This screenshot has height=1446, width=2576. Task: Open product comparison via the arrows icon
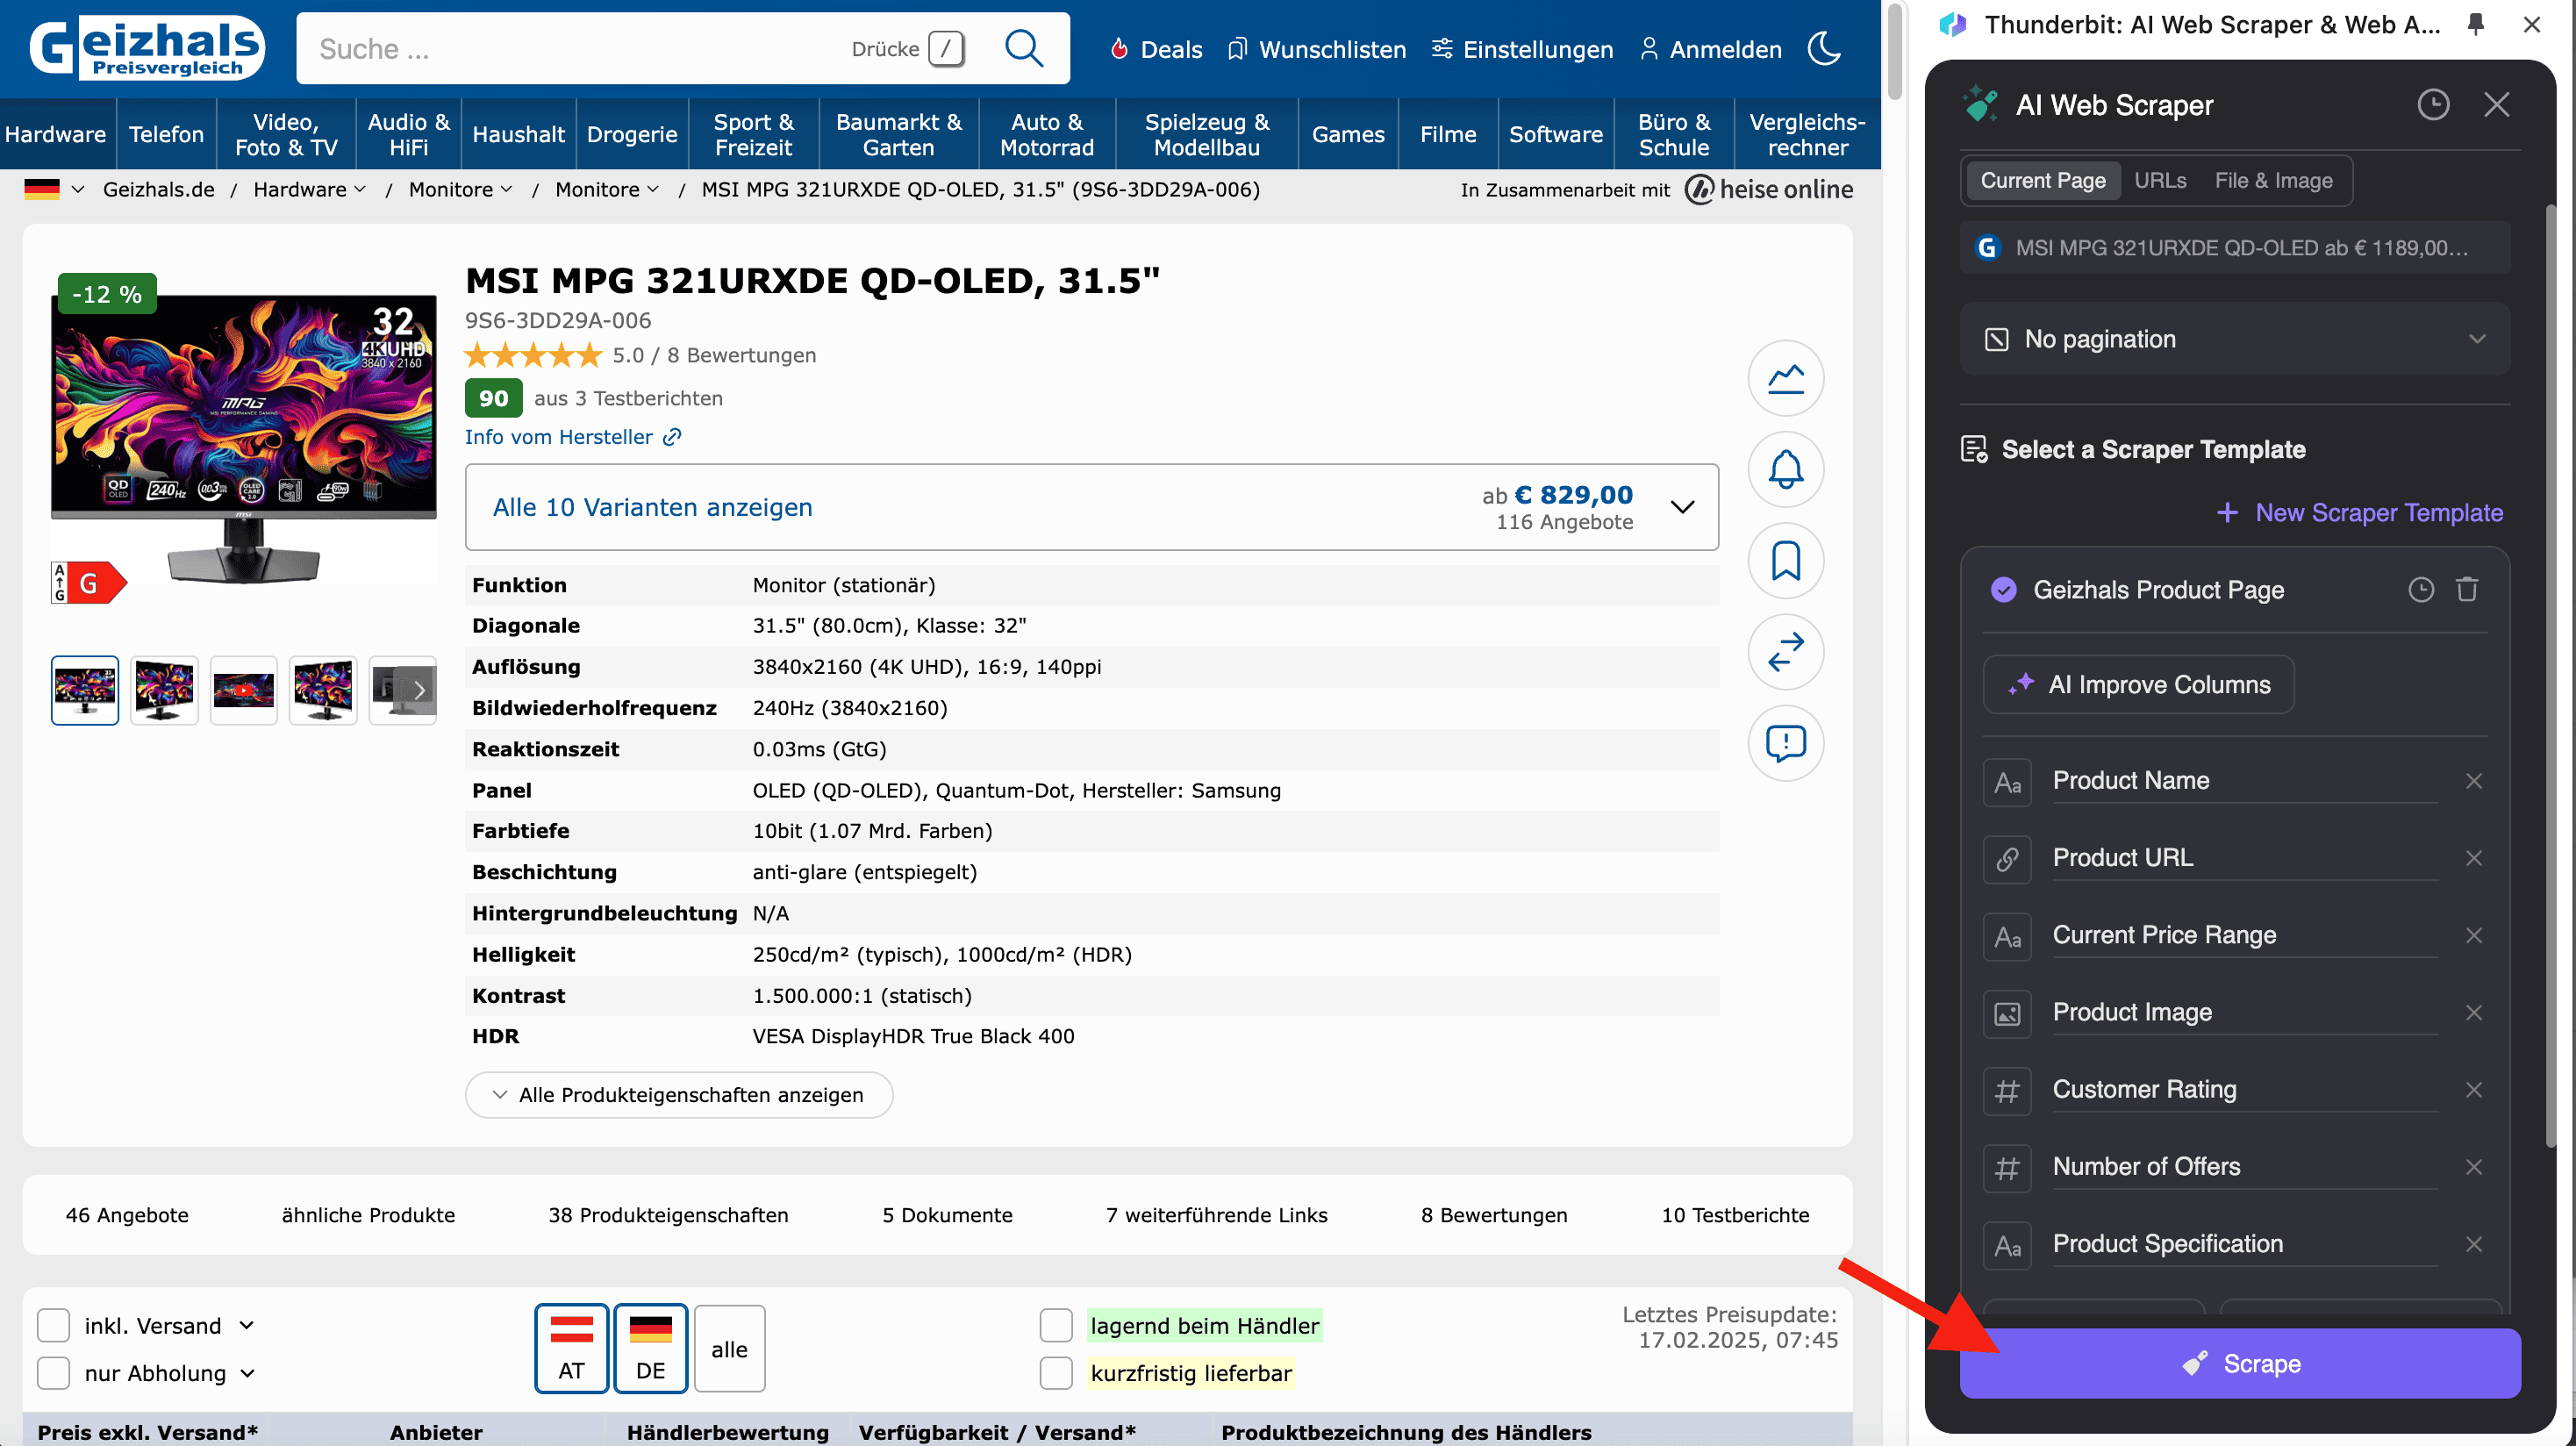click(1786, 652)
